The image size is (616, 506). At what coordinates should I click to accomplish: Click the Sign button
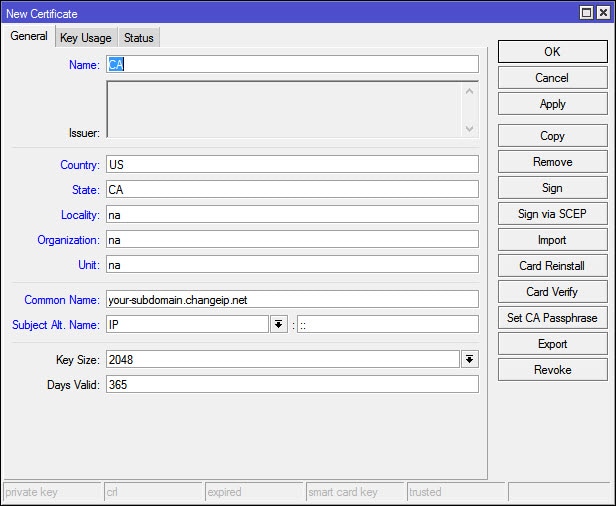point(552,188)
